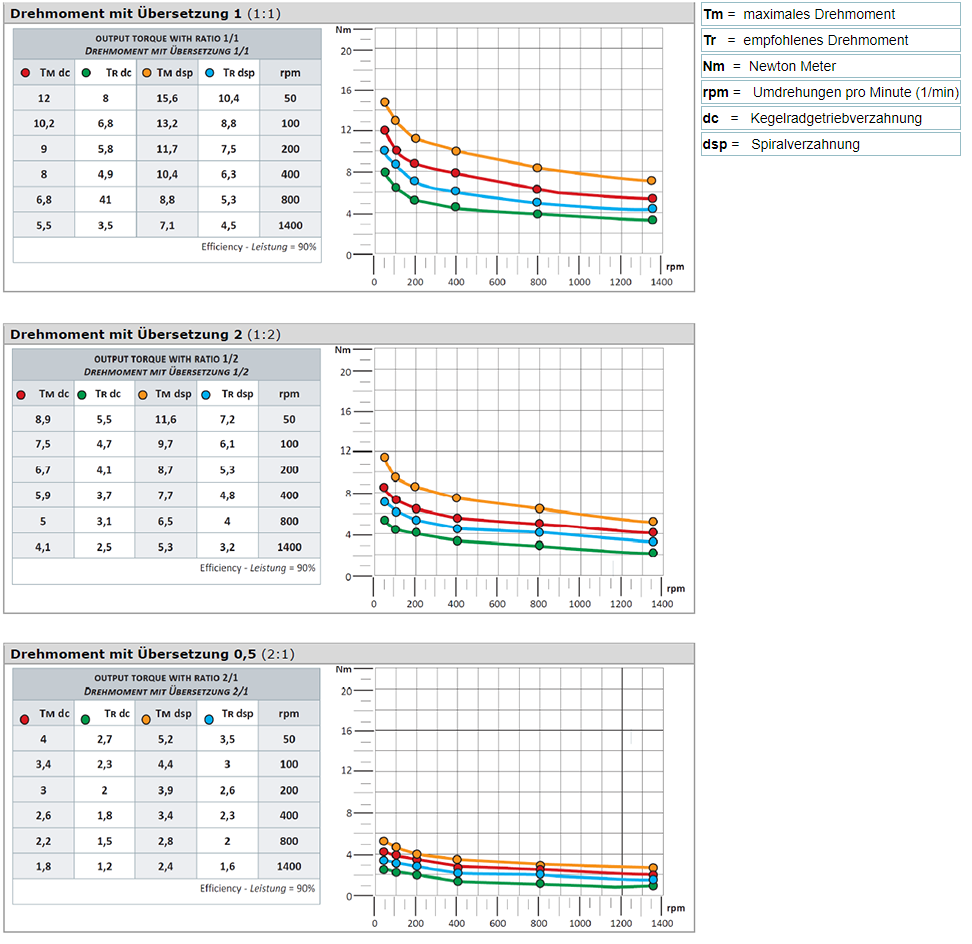Click 'Efficiency - Leistung = 90%' under ratio 2/1 table
Screen dimensions: 972x944
tap(257, 889)
